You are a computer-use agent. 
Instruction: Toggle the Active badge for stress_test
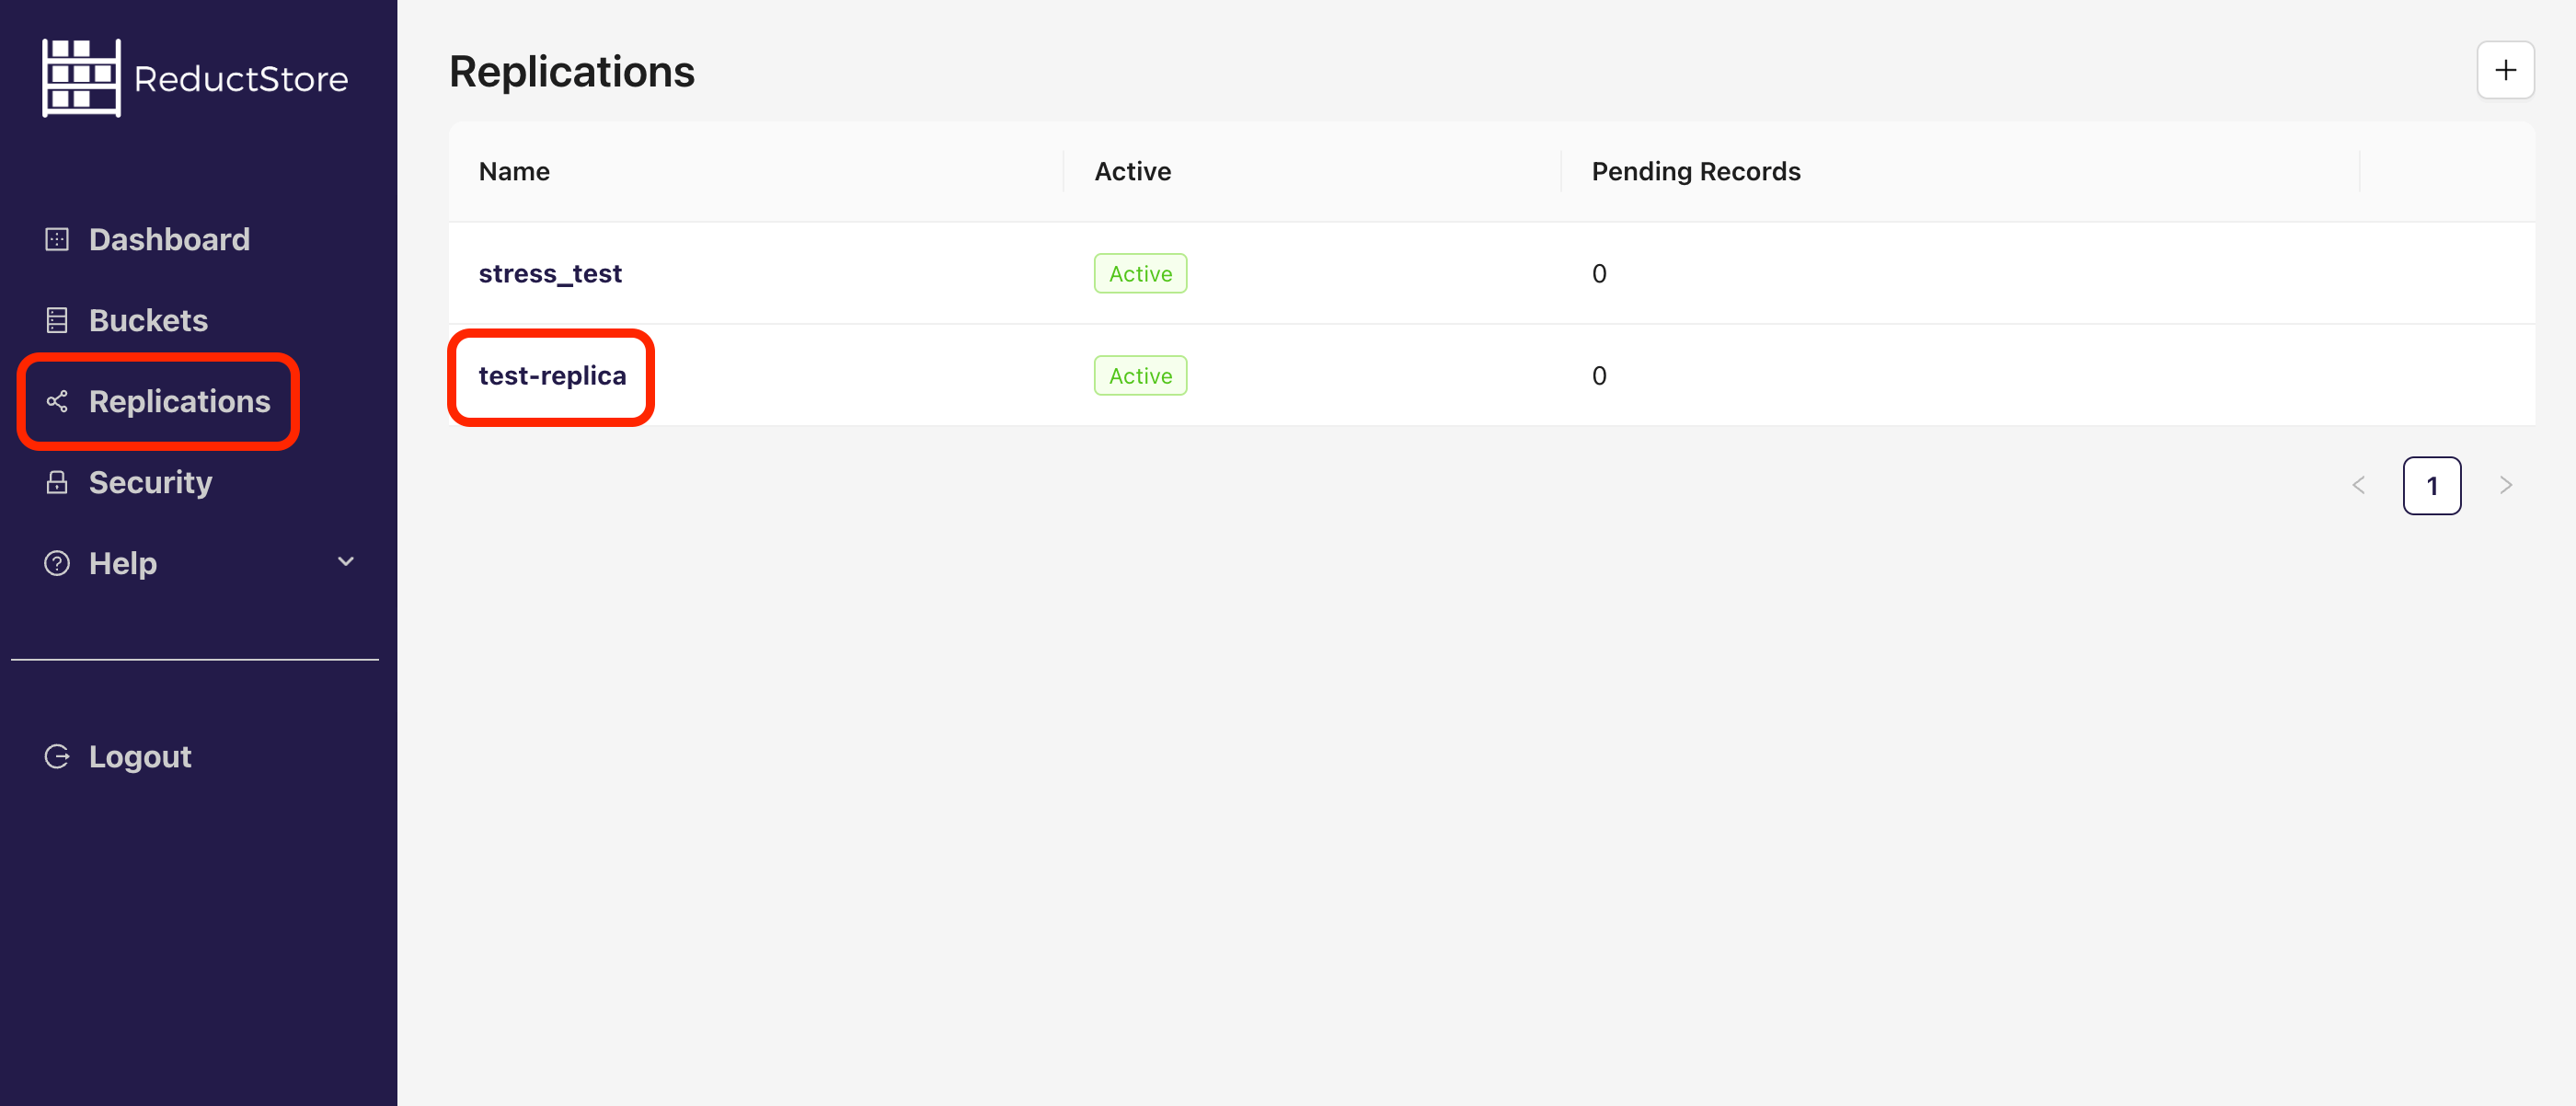[x=1139, y=273]
